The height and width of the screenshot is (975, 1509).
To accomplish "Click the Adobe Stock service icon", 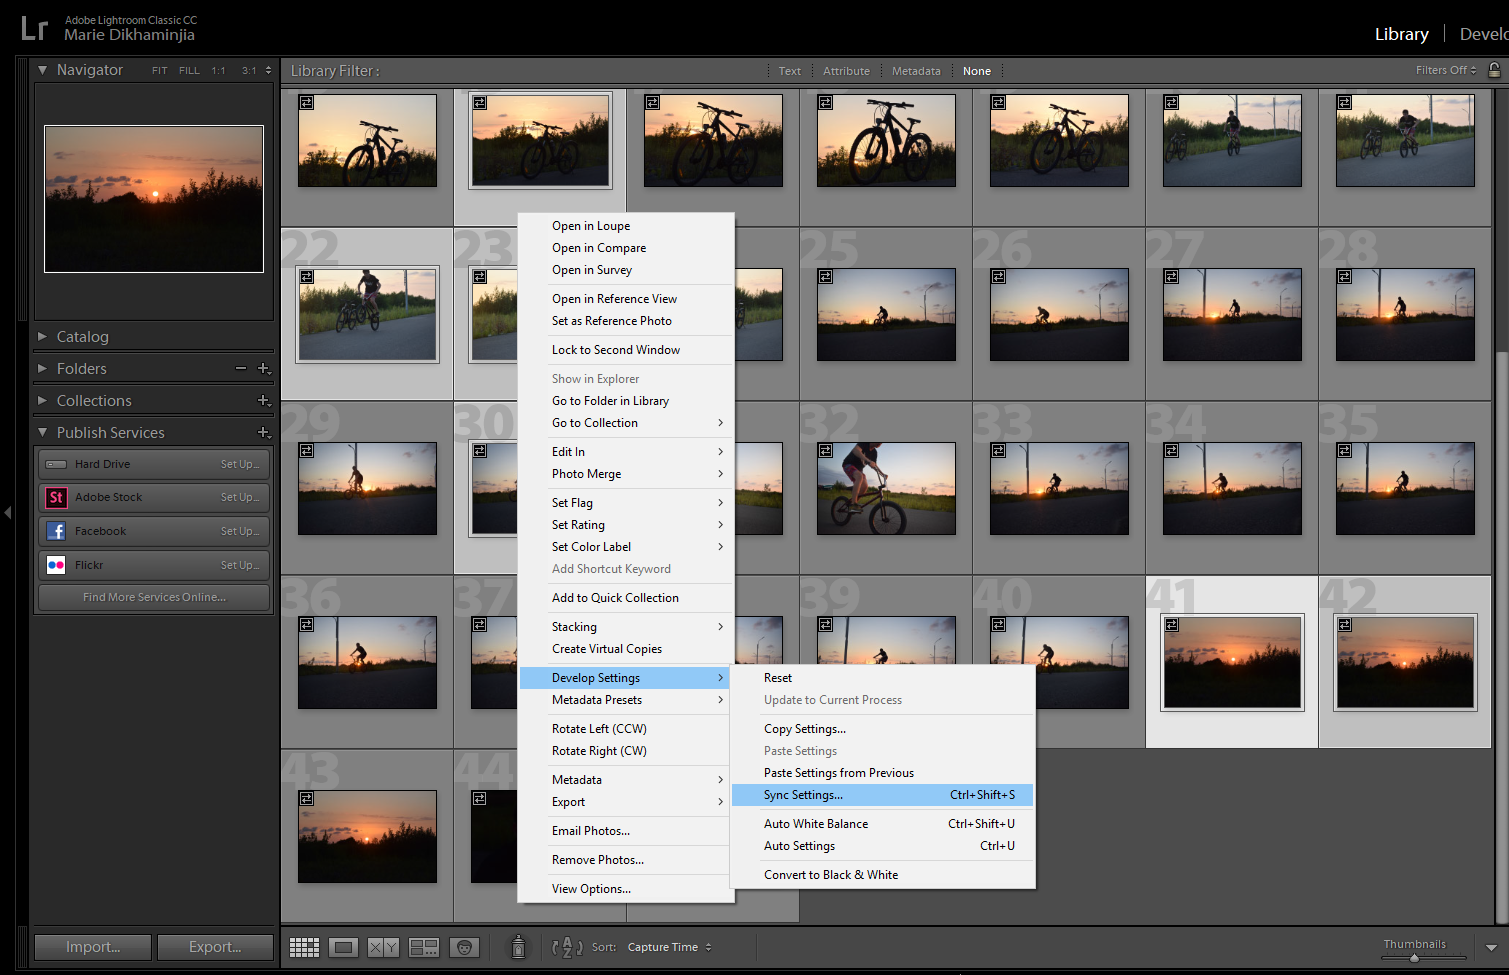I will [x=56, y=497].
